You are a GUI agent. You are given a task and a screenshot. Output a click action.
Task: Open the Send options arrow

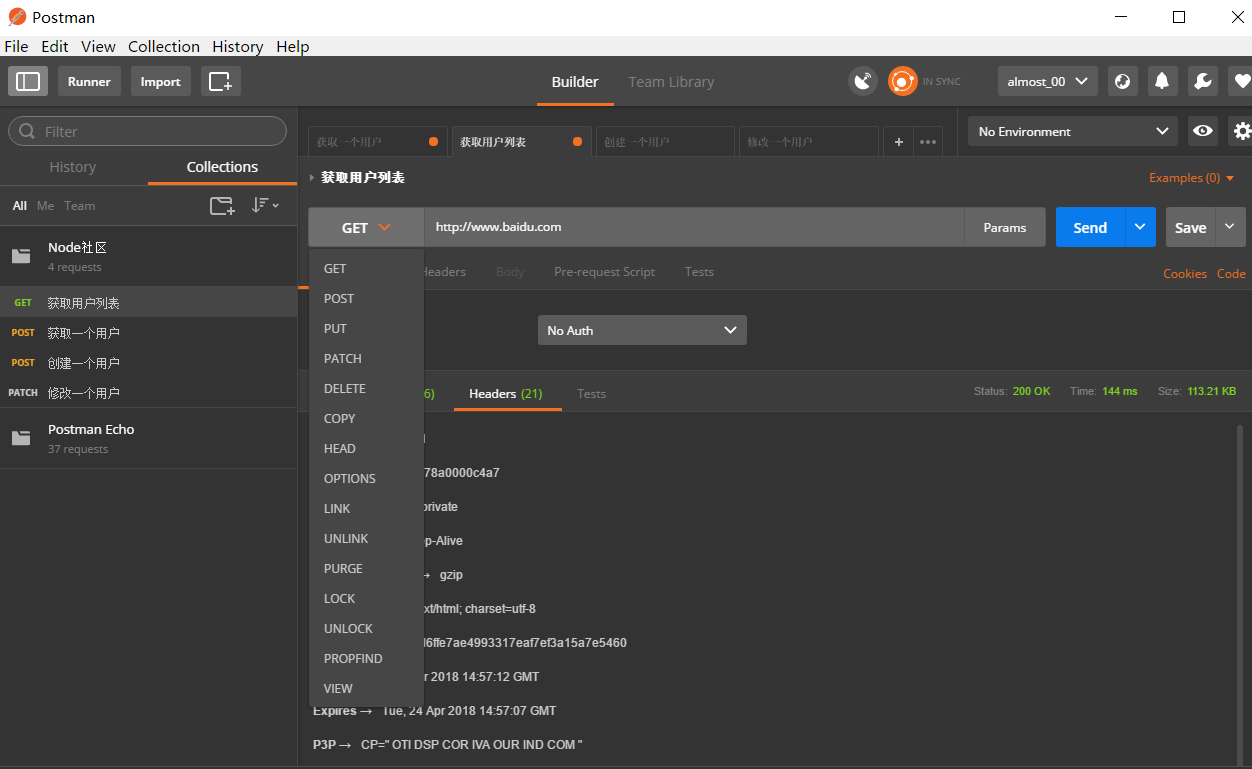pyautogui.click(x=1140, y=227)
